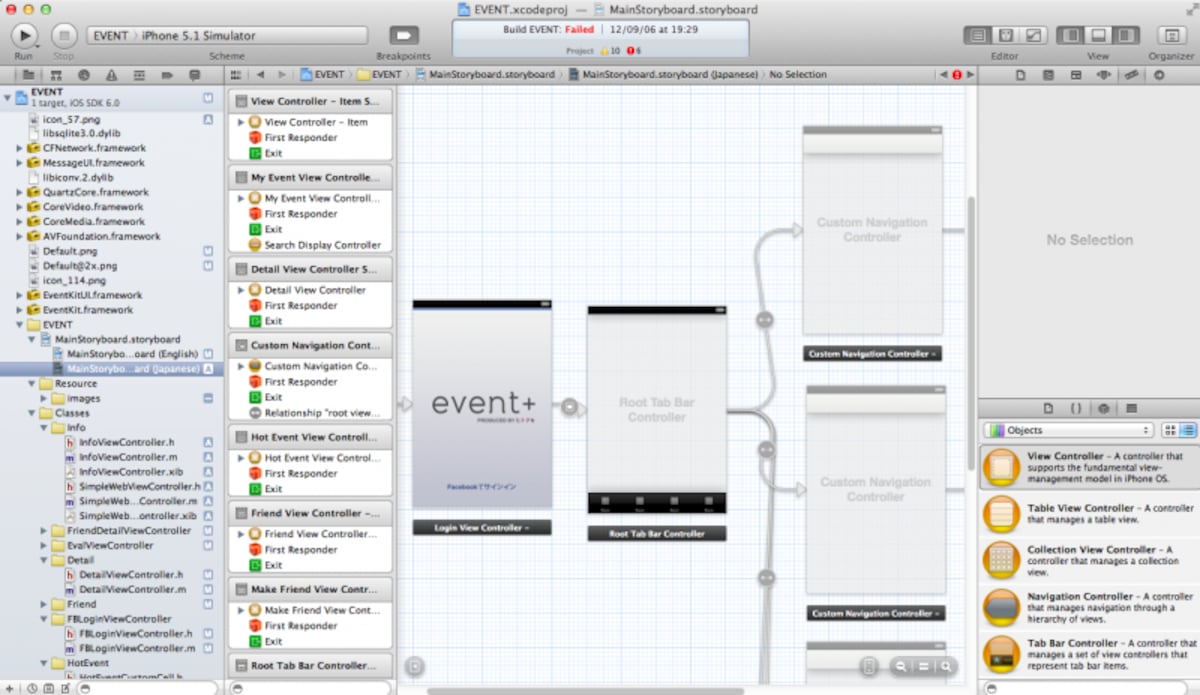Show the Debug area
This screenshot has width=1200, height=695.
click(1098, 35)
